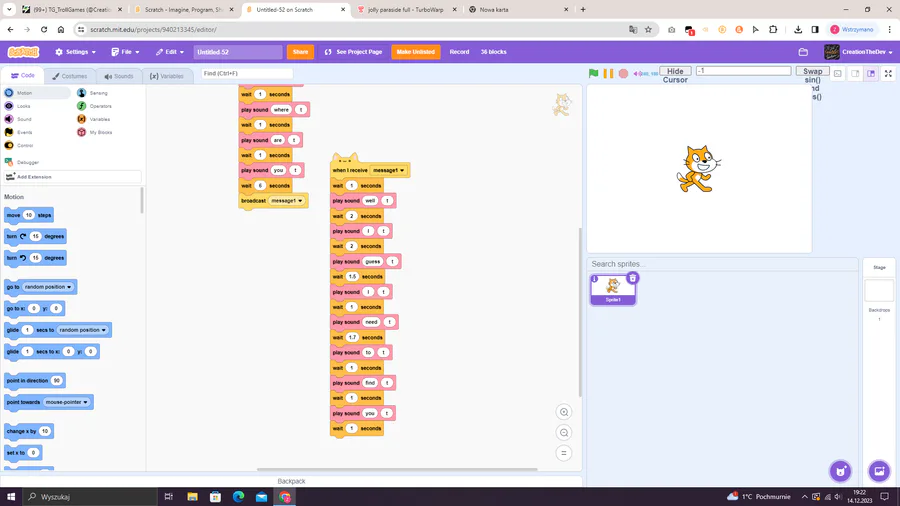Click the orange Share button
The width and height of the screenshot is (900, 506).
[300, 52]
